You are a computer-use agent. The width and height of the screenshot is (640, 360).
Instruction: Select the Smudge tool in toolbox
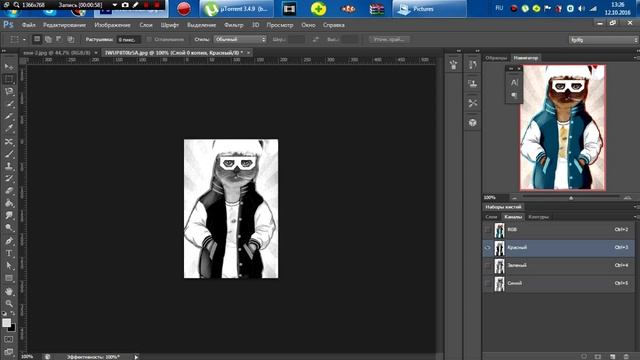coord(9,215)
